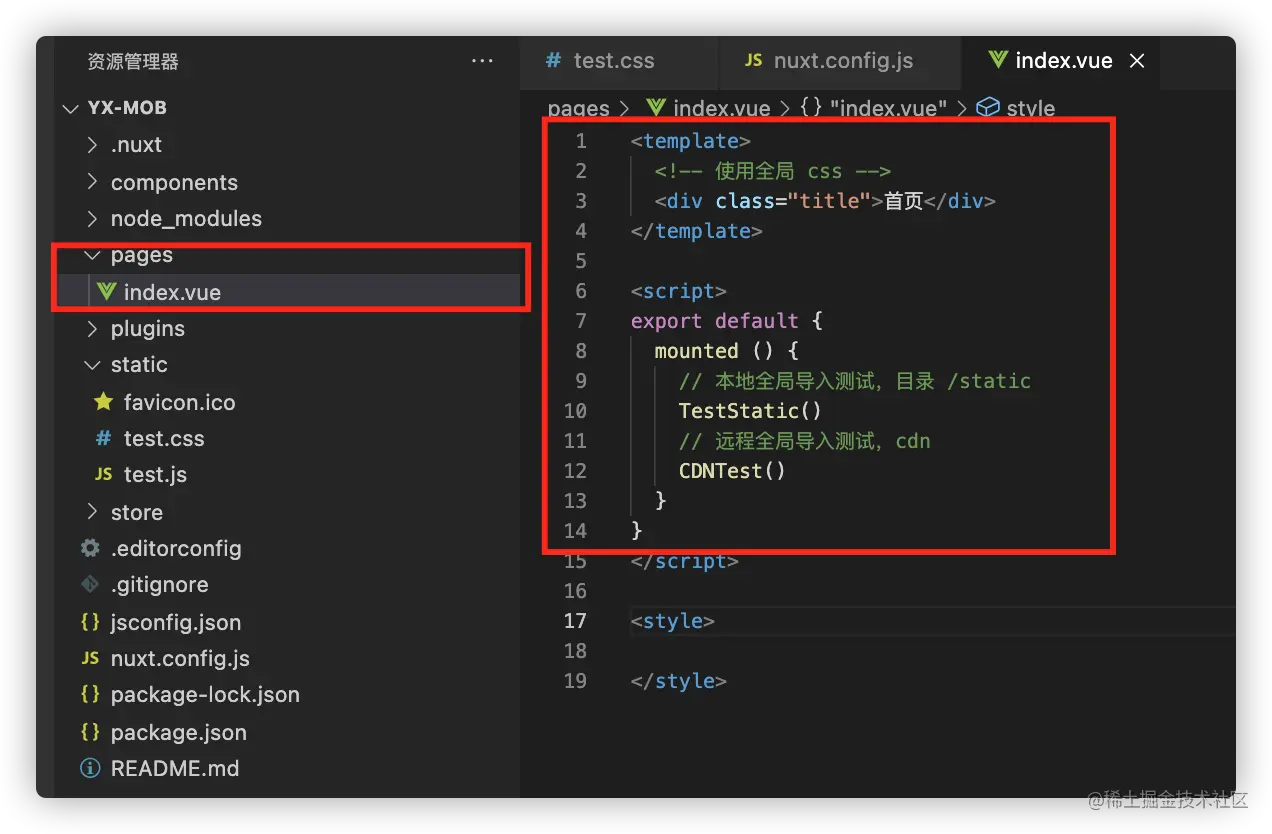Open the .gitignore file

[x=160, y=585]
